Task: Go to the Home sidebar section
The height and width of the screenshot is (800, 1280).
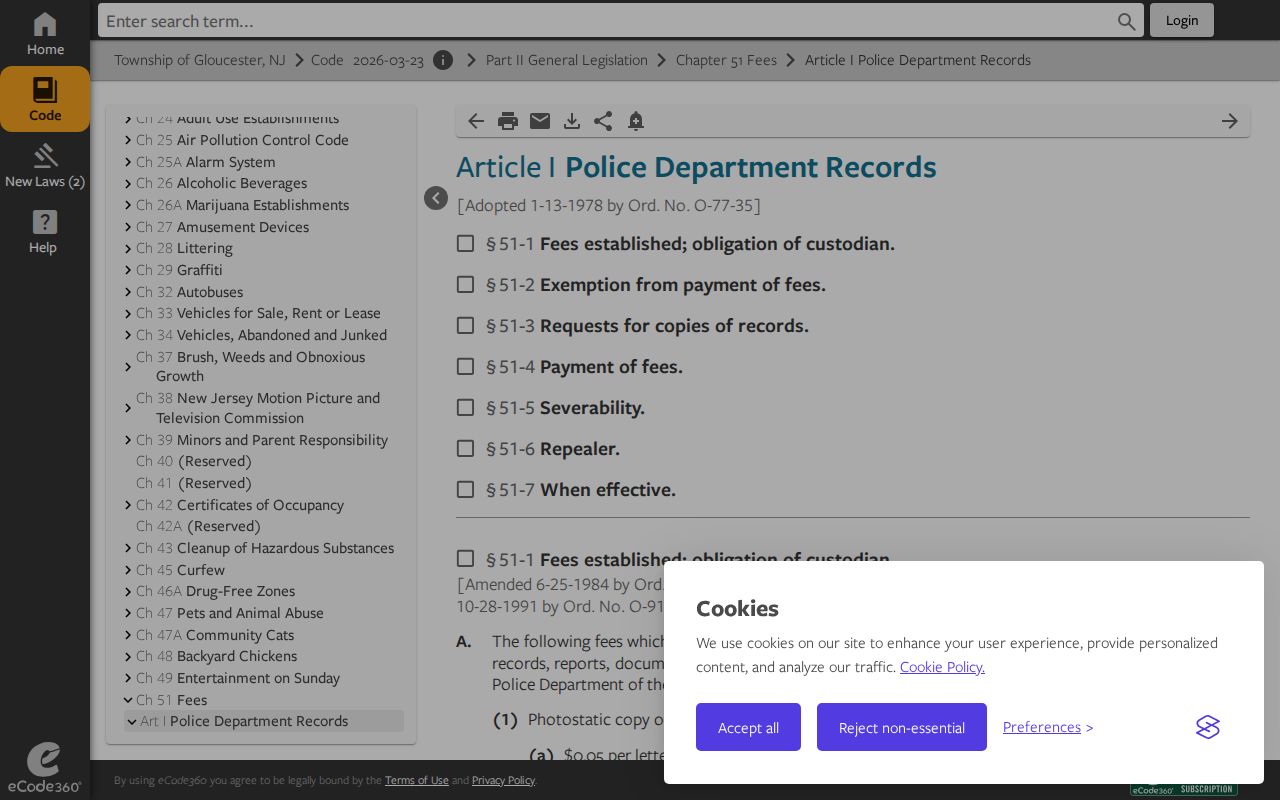Action: point(45,34)
